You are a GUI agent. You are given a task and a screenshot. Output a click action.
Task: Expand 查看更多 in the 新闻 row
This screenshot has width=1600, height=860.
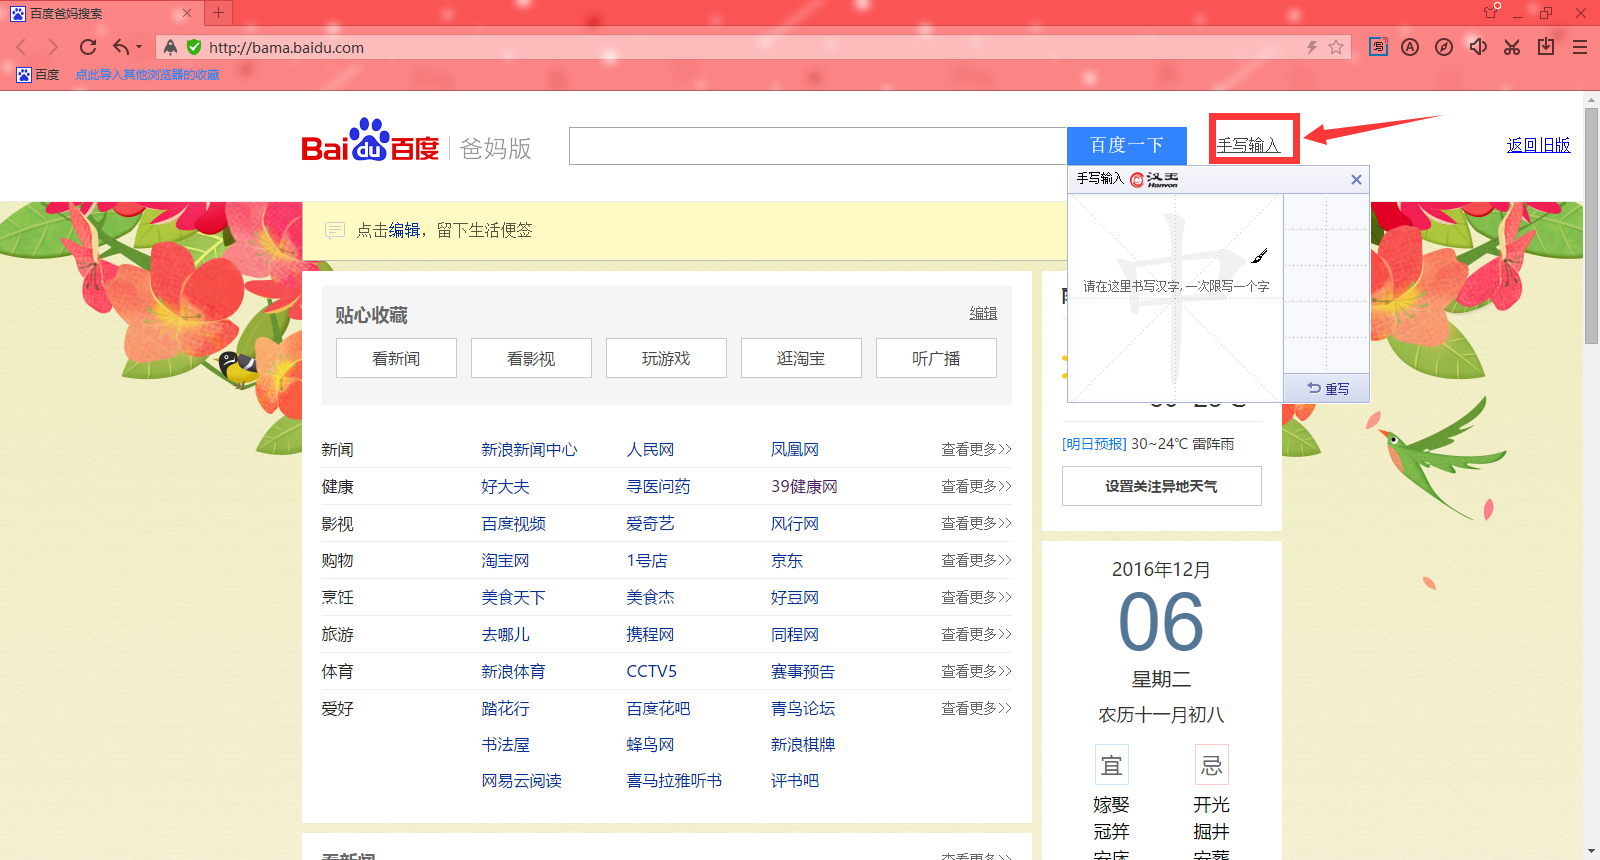click(x=976, y=450)
